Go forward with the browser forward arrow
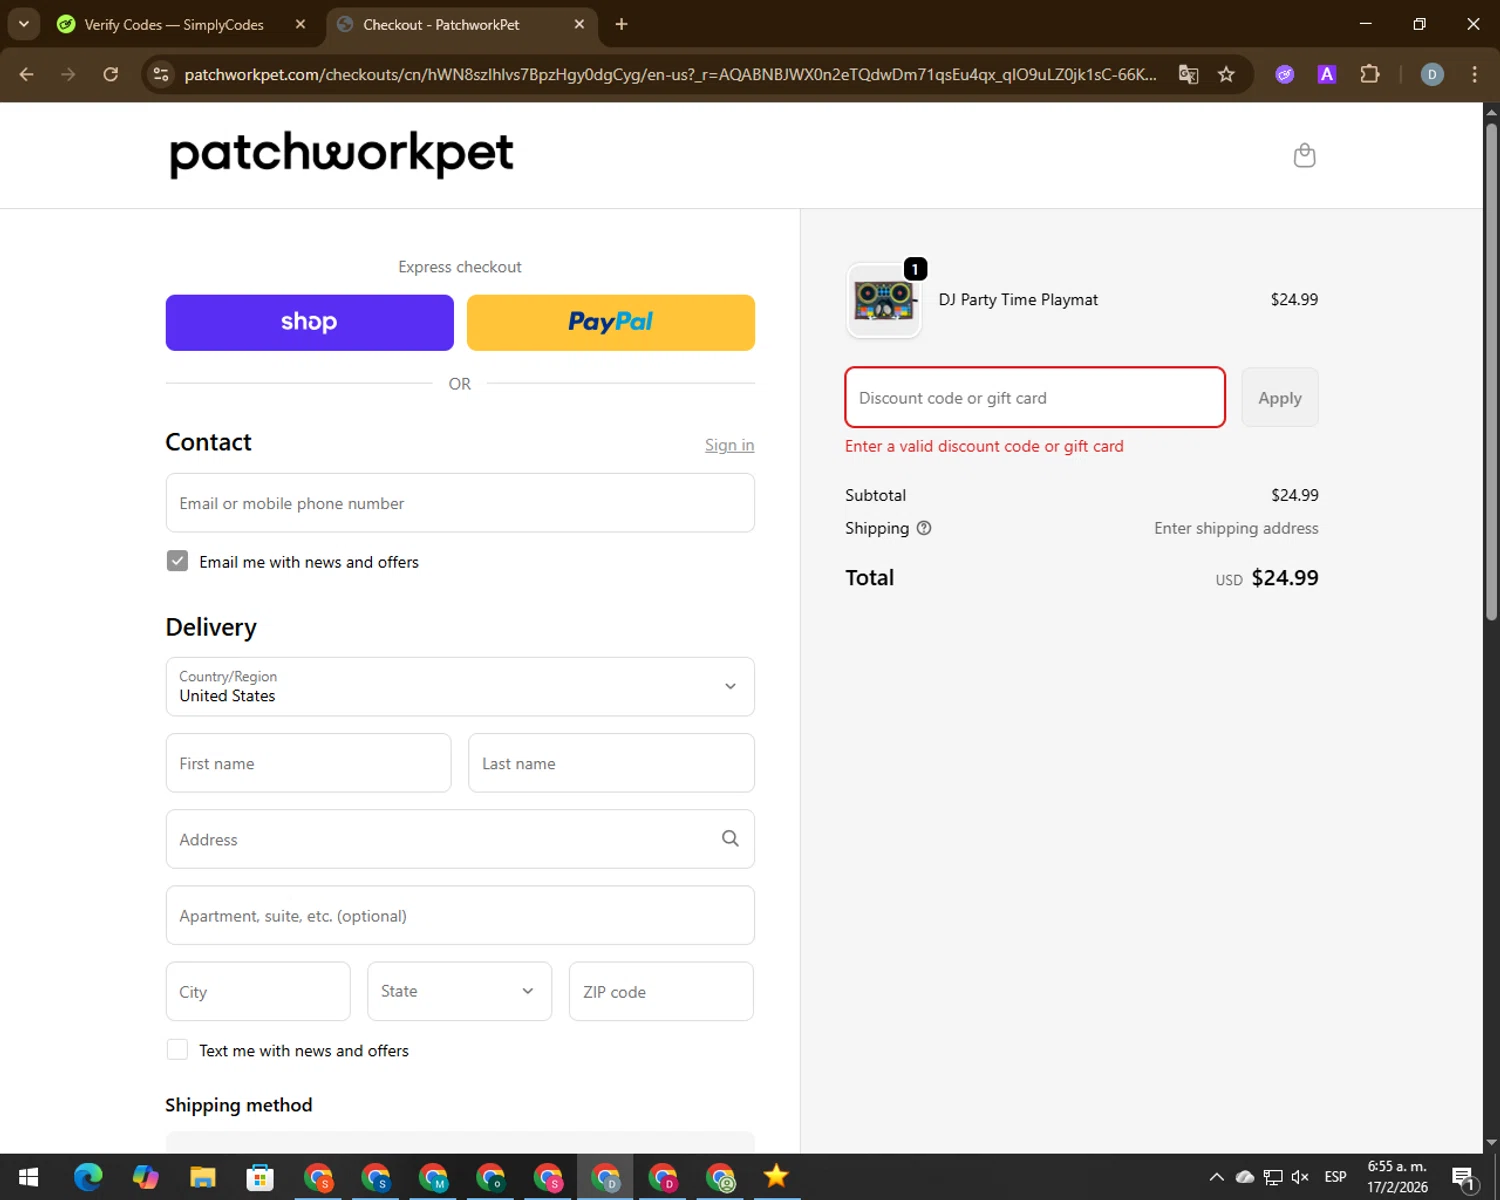Image resolution: width=1500 pixels, height=1200 pixels. (68, 74)
